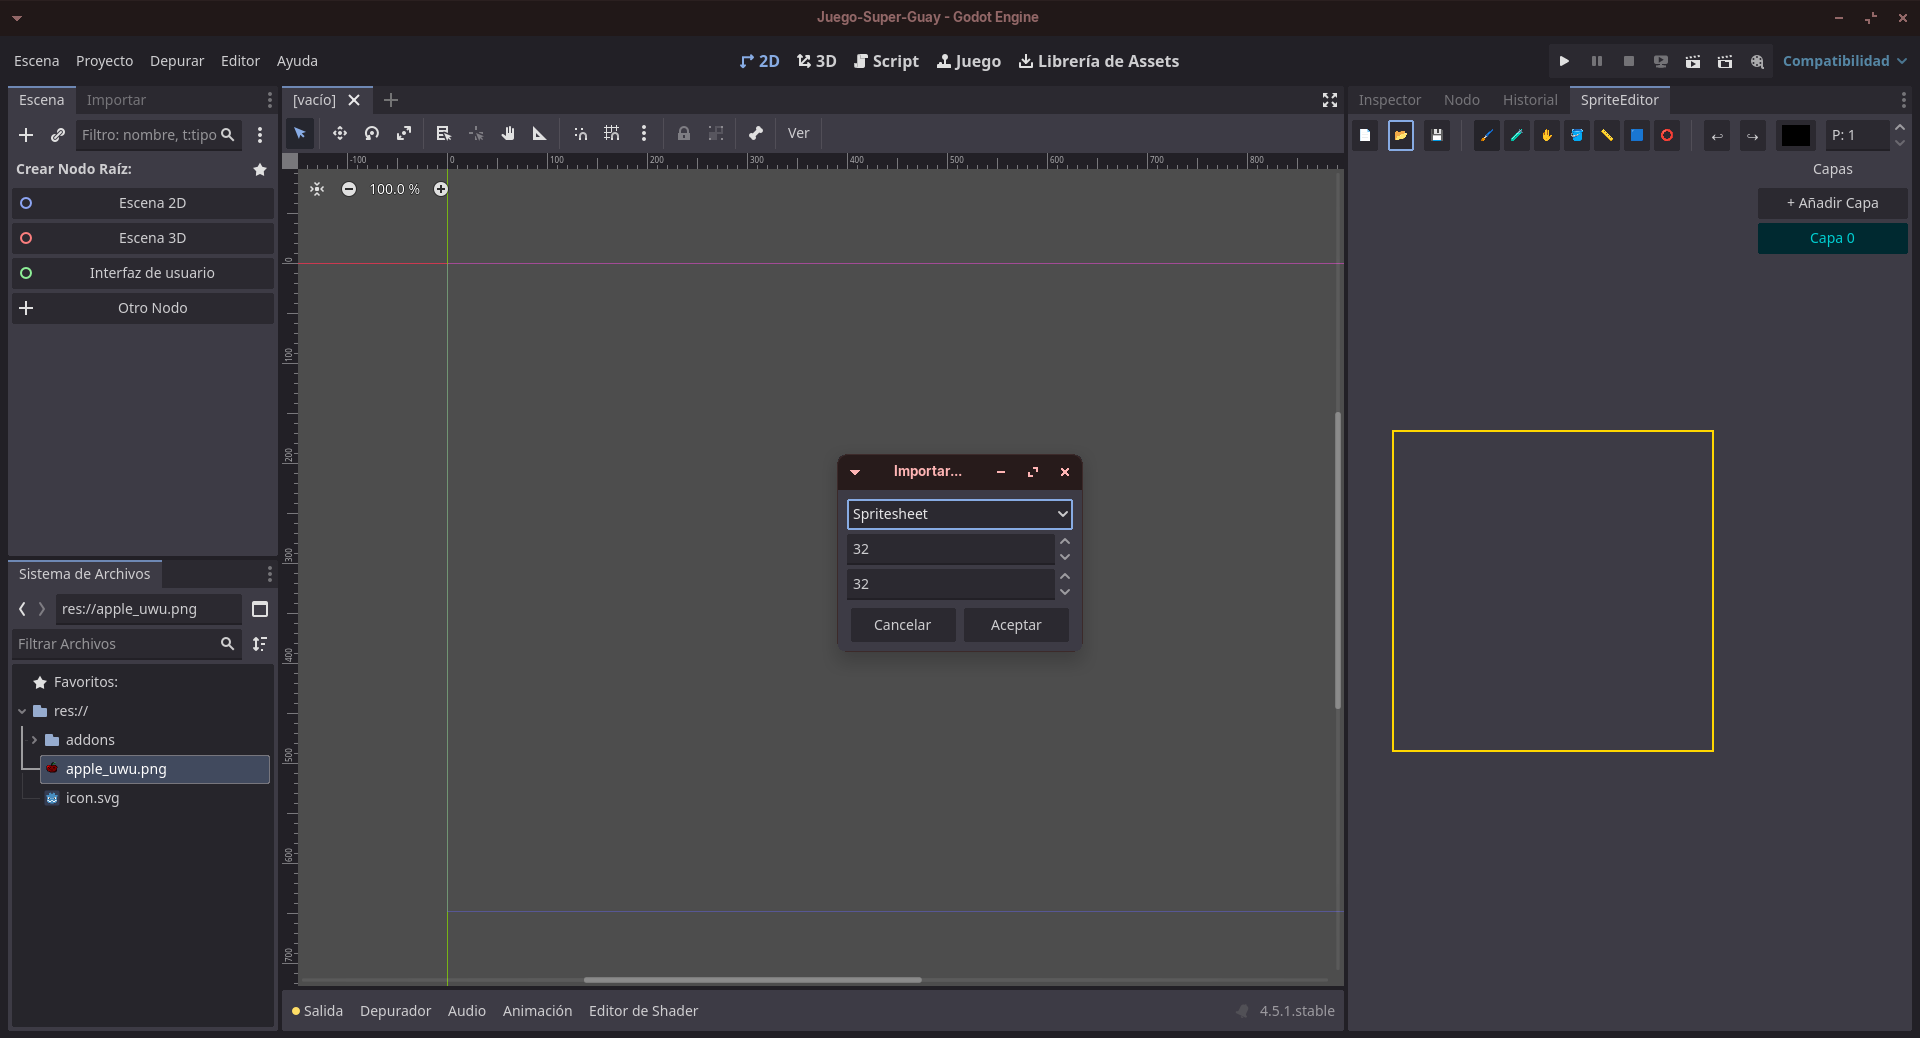Open the black color swatch picker
The width and height of the screenshot is (1920, 1038).
tap(1795, 136)
